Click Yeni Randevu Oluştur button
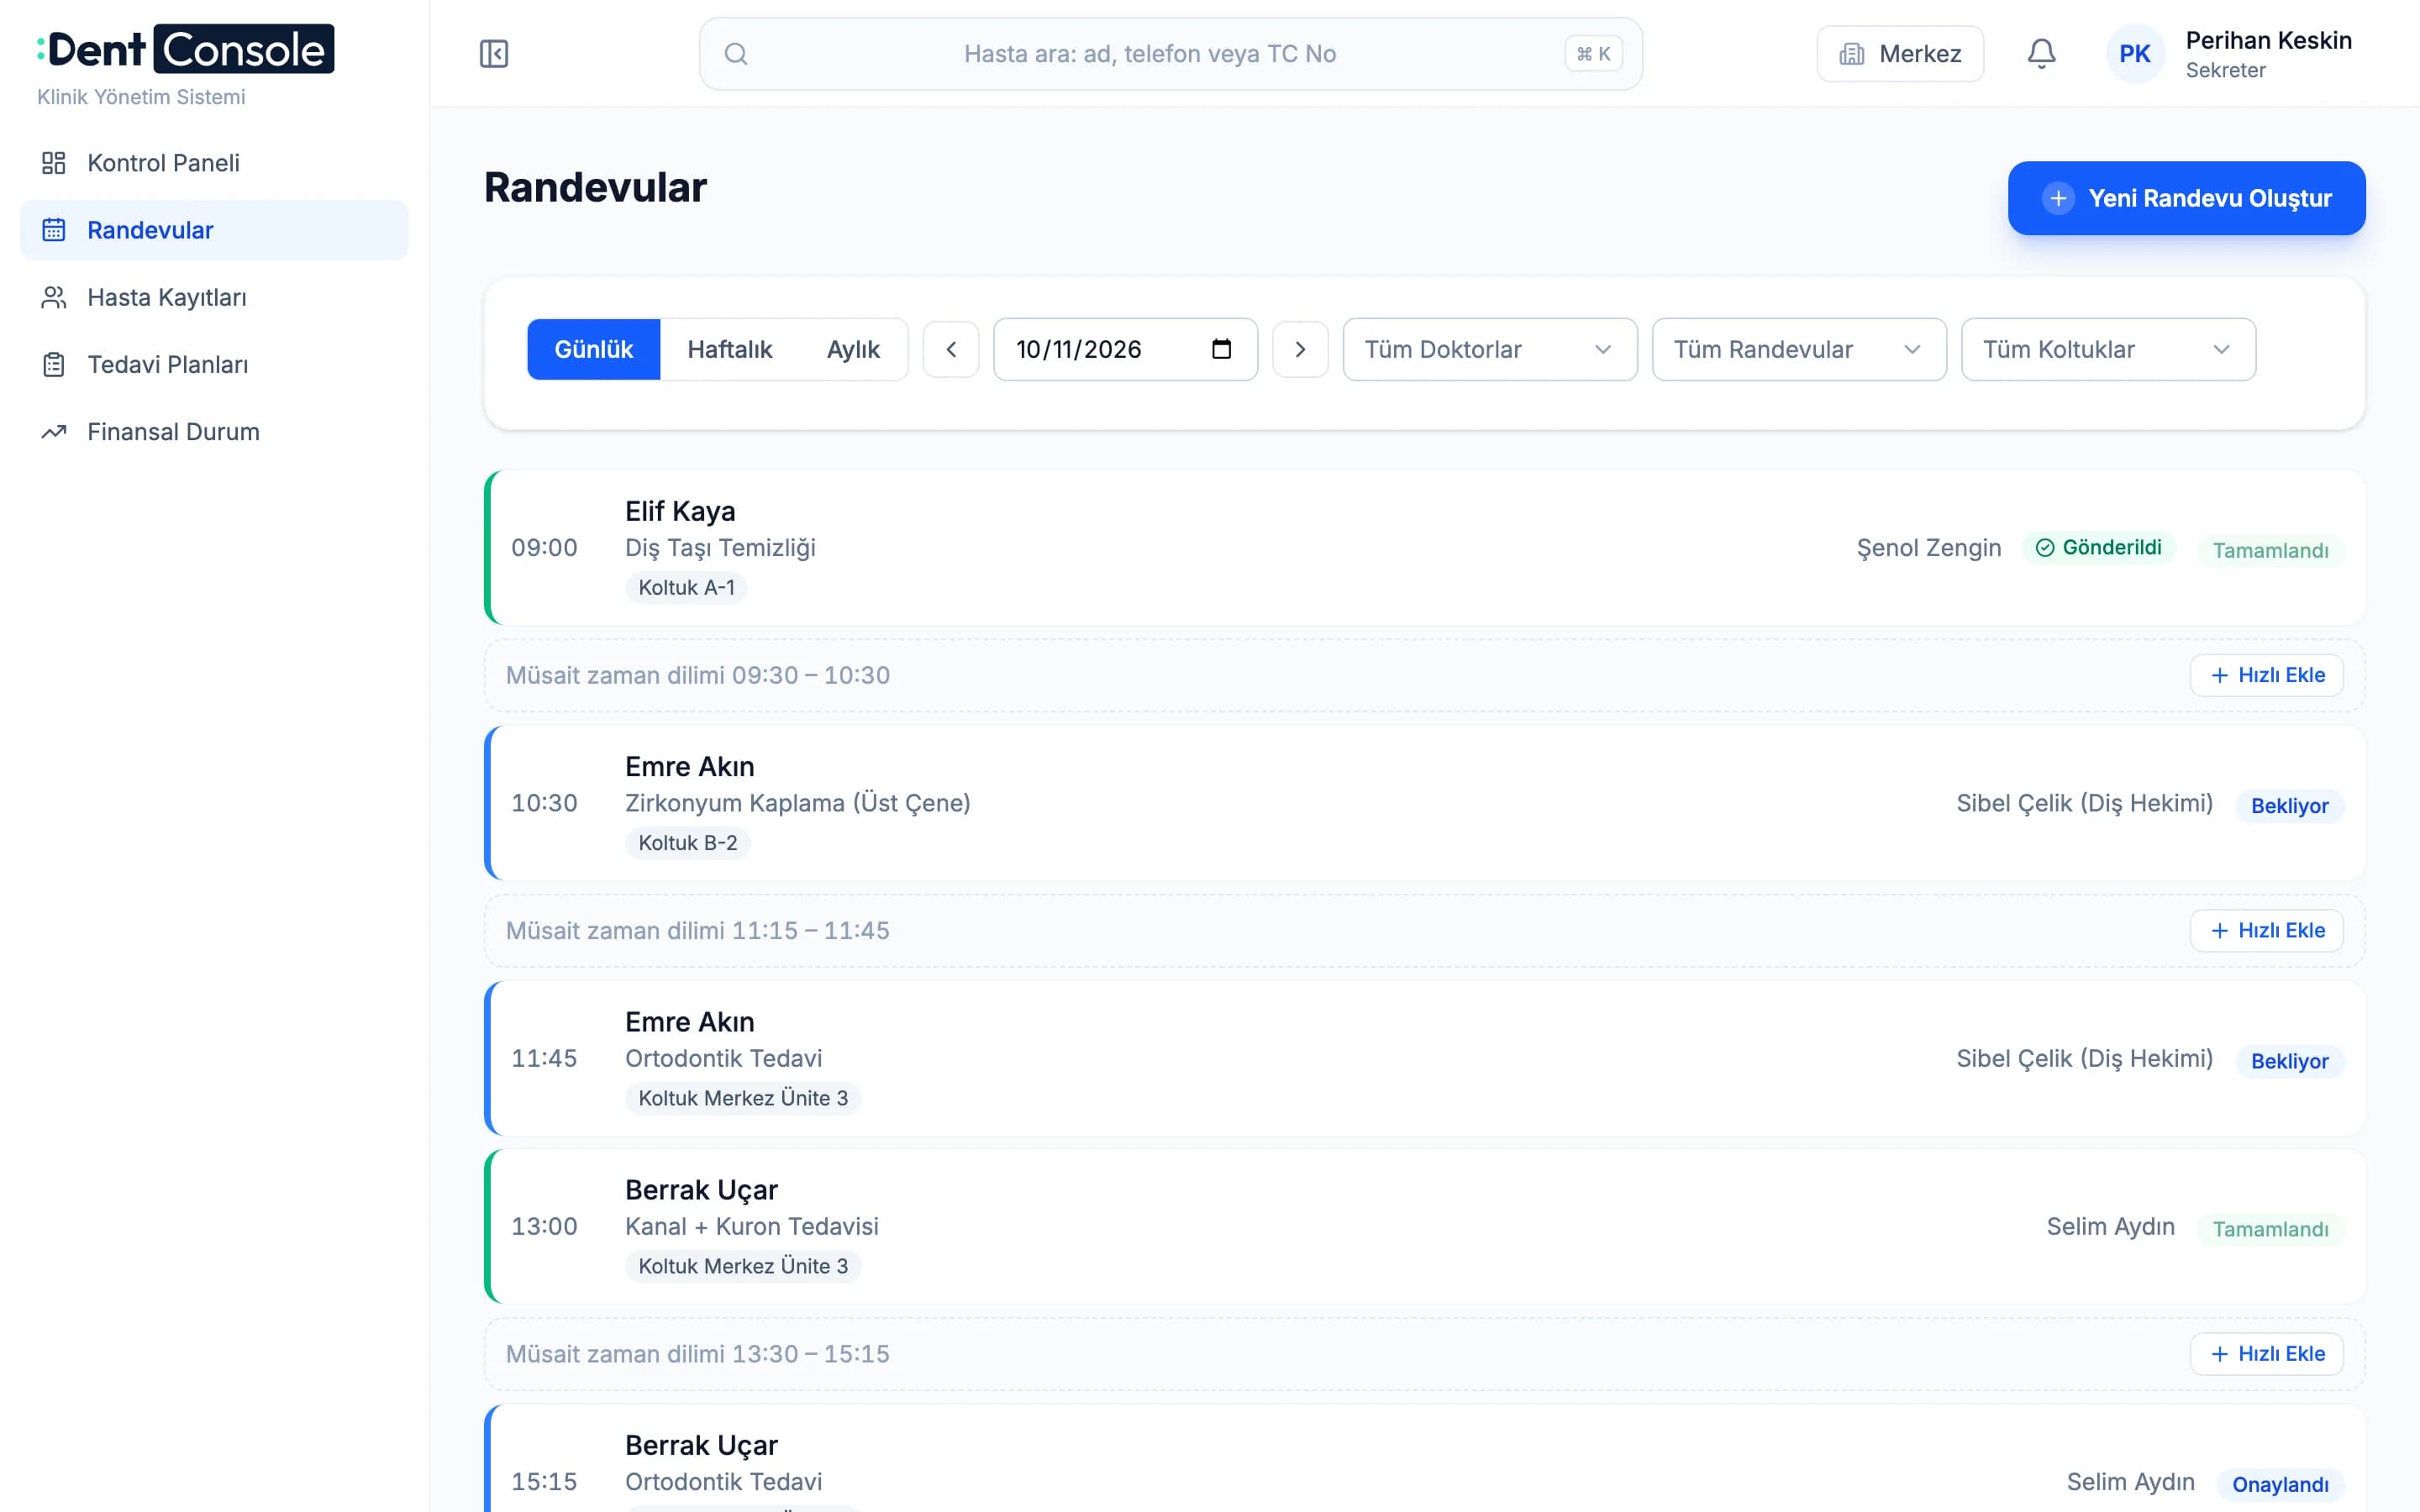The height and width of the screenshot is (1512, 2420). [2186, 198]
